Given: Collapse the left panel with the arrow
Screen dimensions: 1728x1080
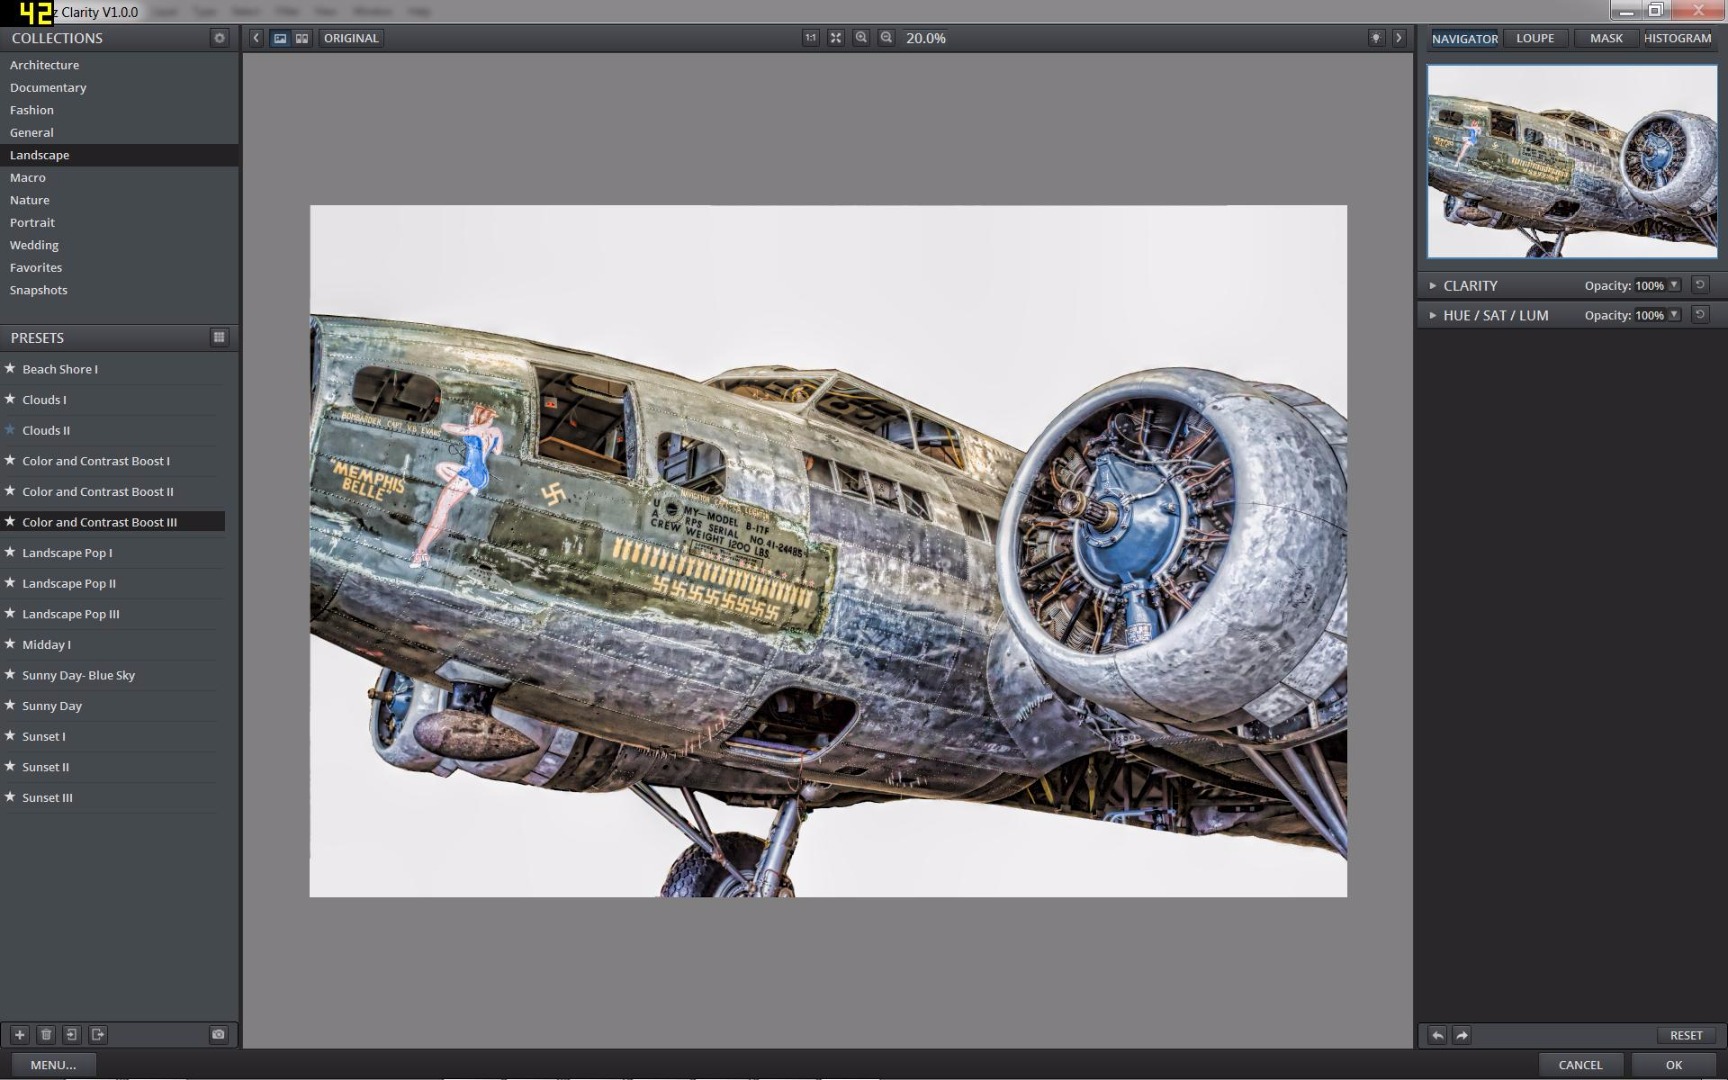Looking at the screenshot, I should click(256, 38).
